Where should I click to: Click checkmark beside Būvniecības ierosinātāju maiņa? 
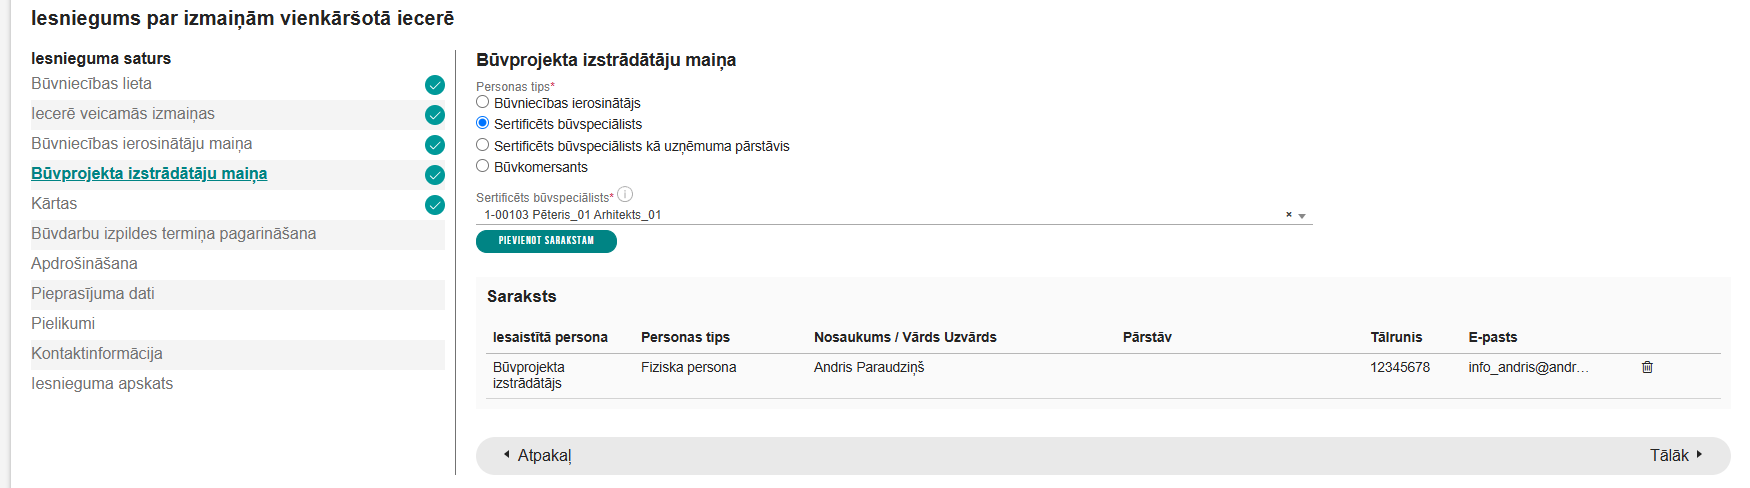coord(435,145)
